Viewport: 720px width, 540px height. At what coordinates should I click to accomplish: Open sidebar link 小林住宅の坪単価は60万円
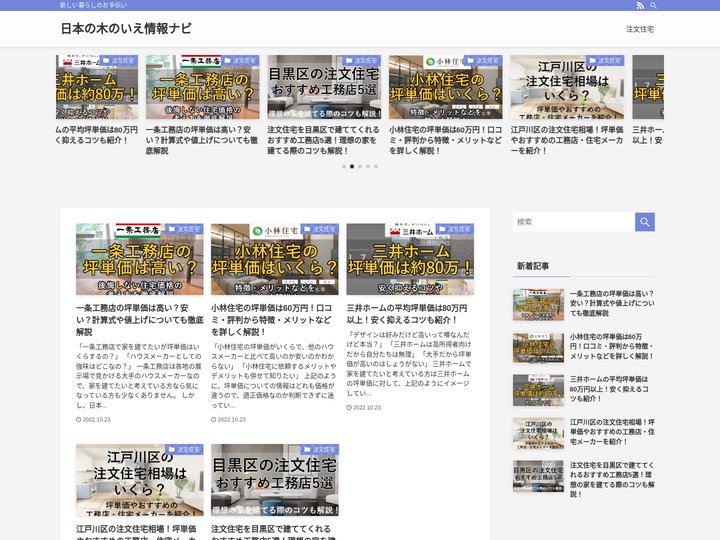pos(611,346)
